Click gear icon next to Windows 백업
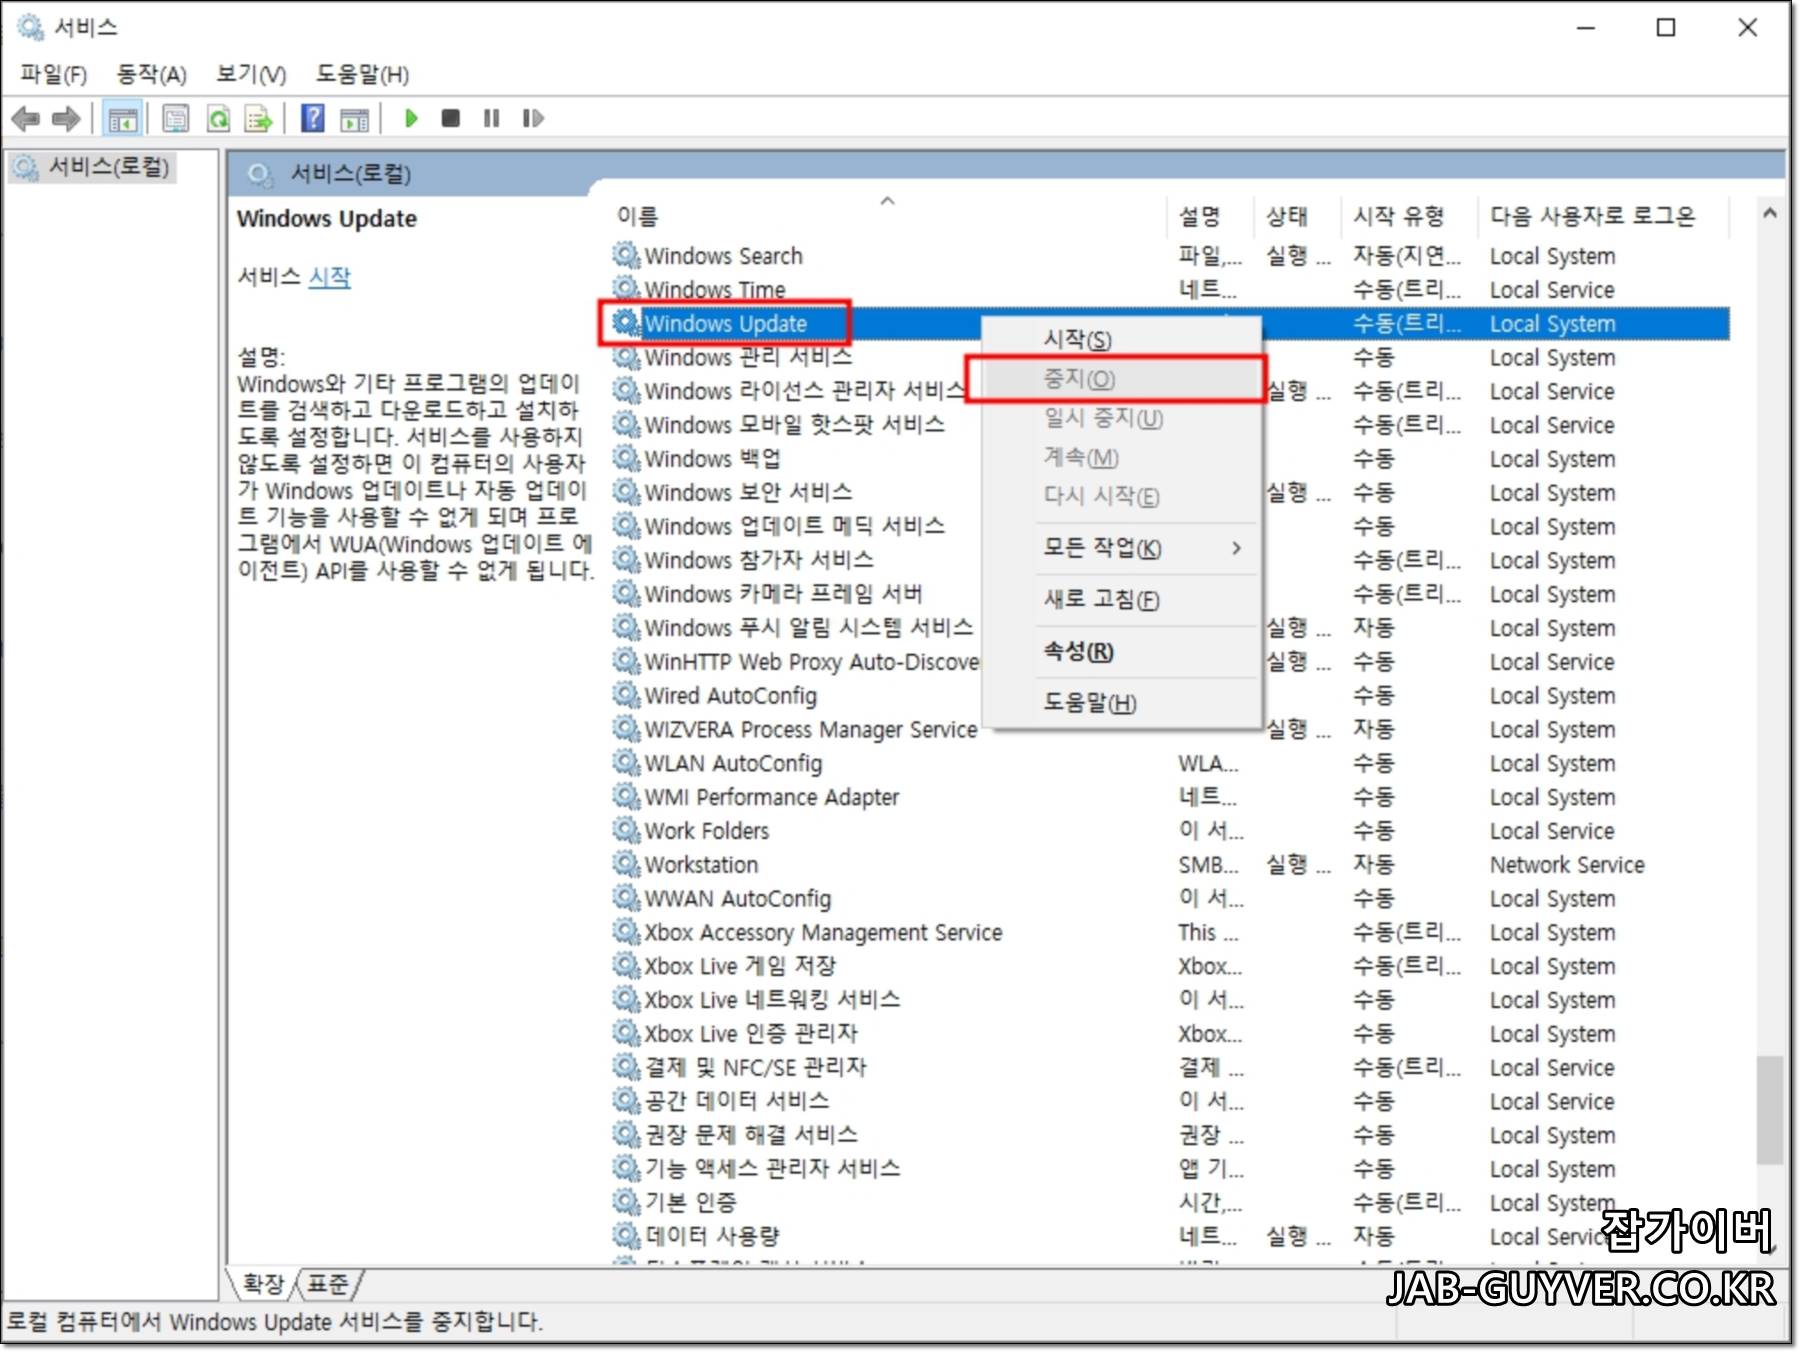1800x1352 pixels. (626, 458)
